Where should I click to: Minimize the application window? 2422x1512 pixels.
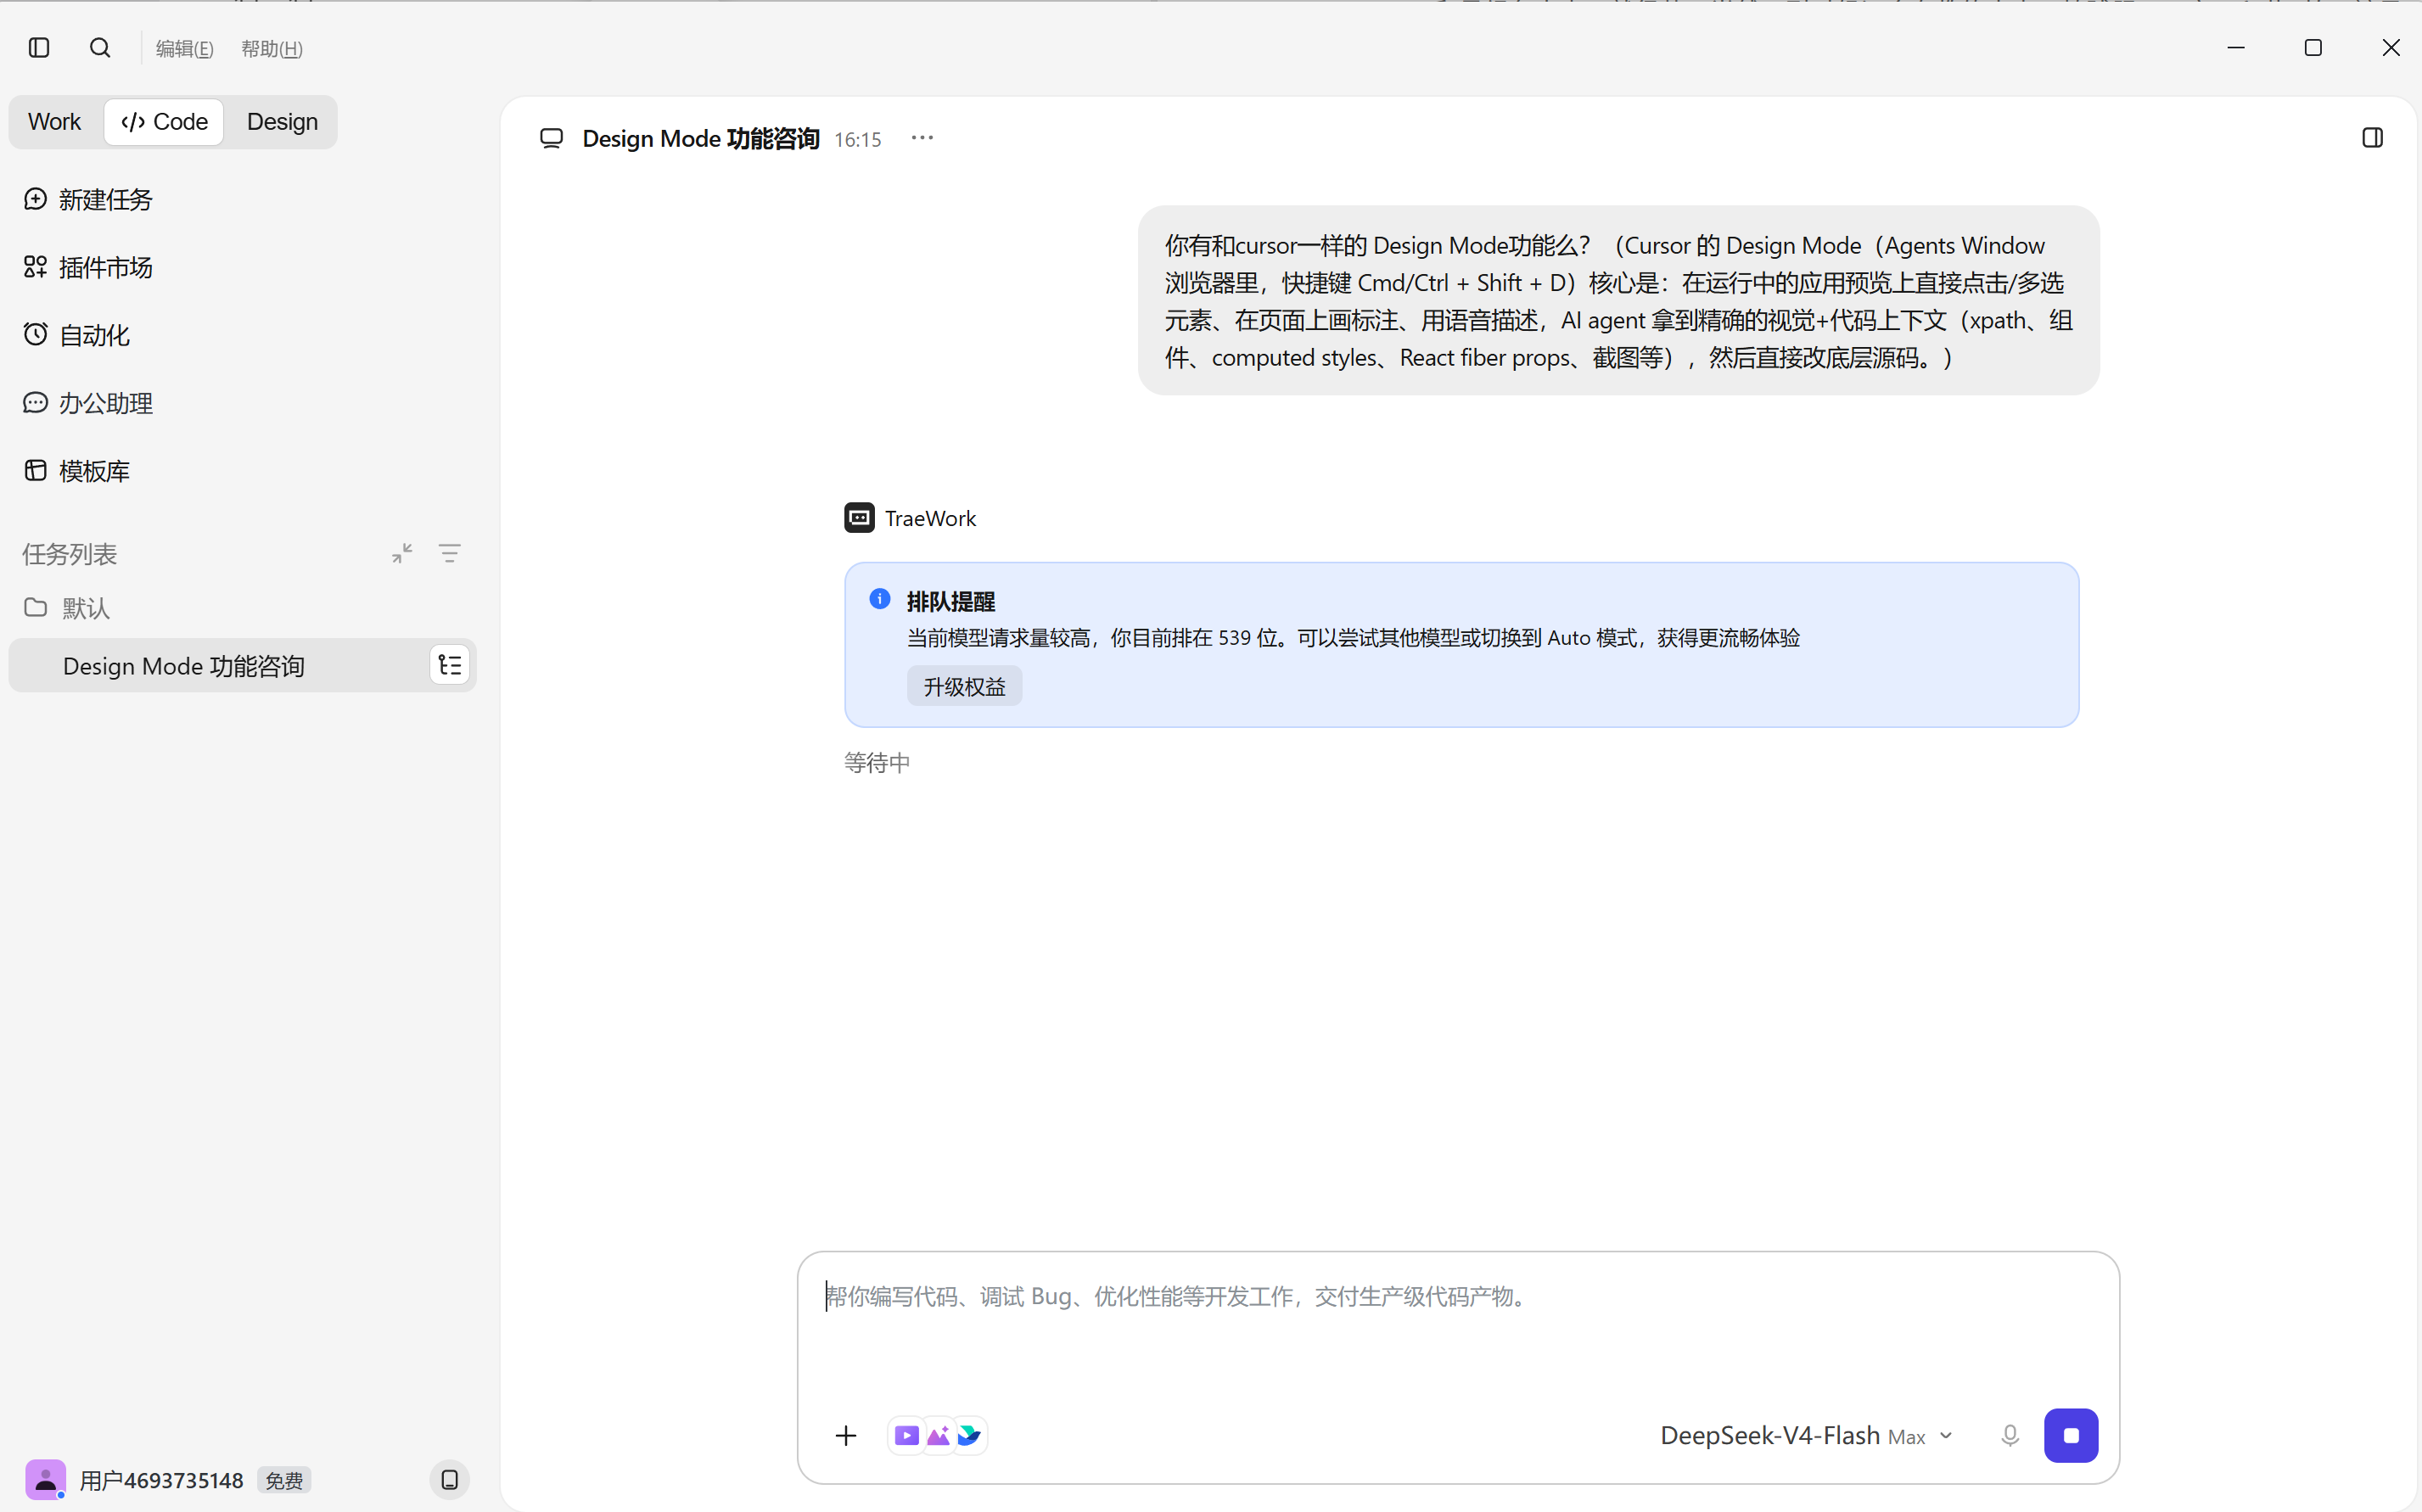click(x=2236, y=48)
